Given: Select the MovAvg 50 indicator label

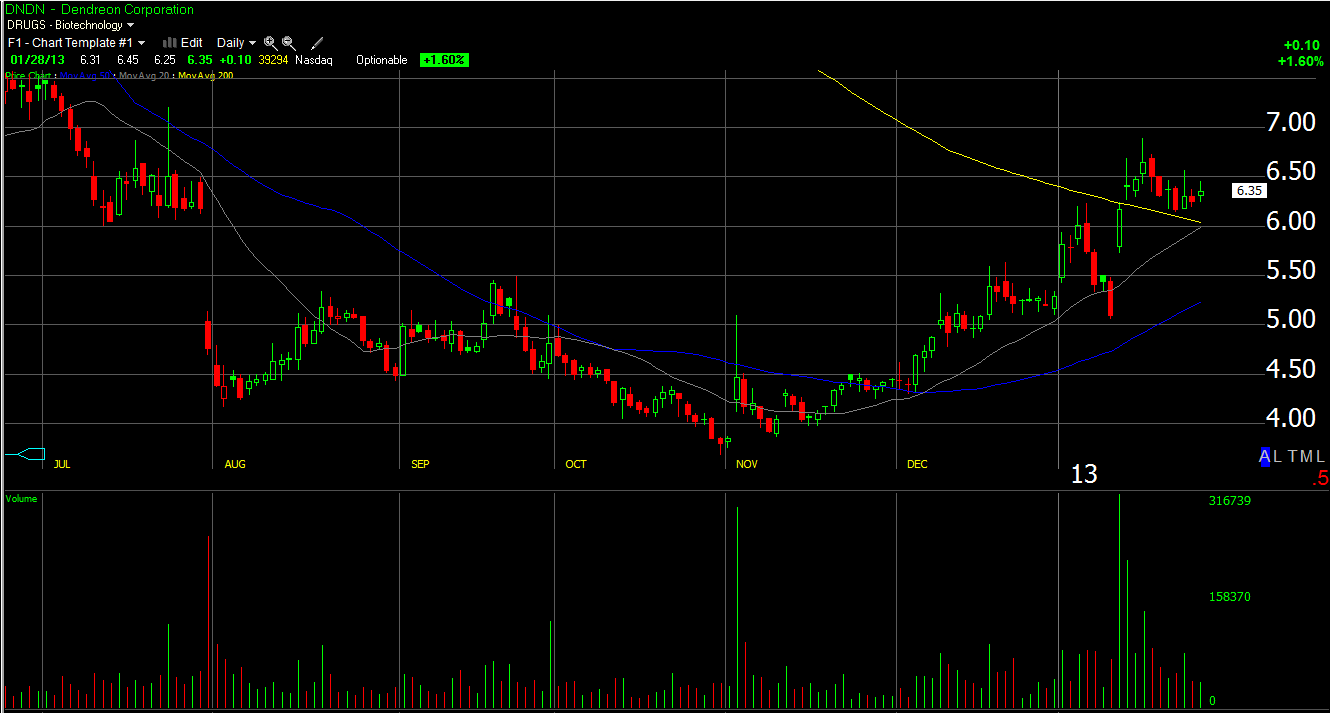Looking at the screenshot, I should [86, 75].
